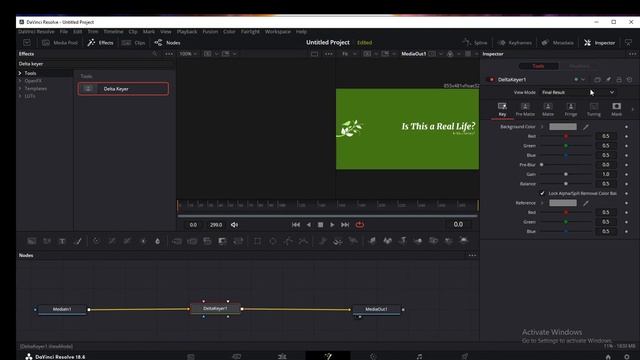The image size is (640, 360).
Task: Expand the LUTs category in Effects
Action: tap(20, 96)
